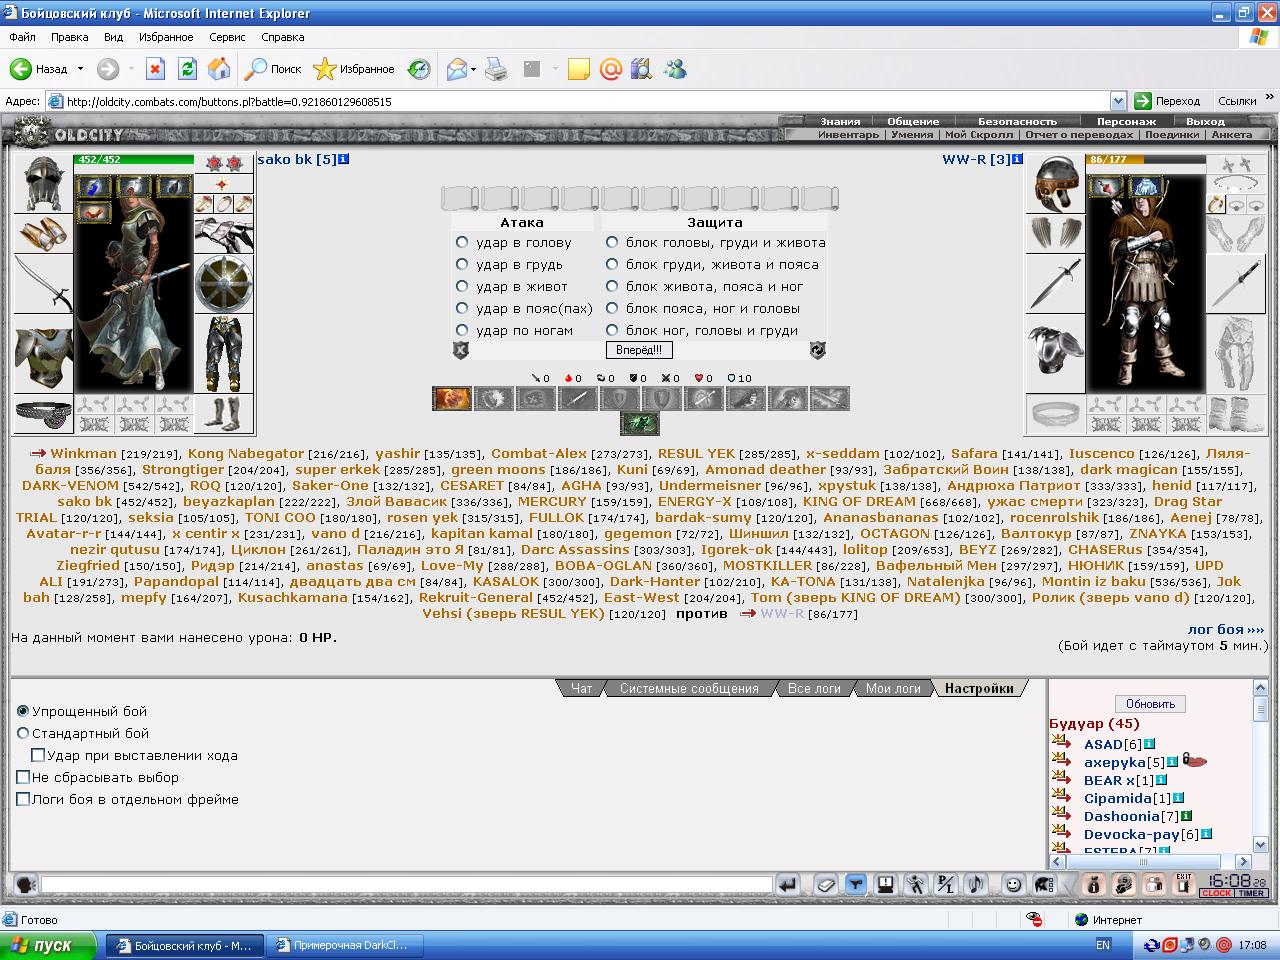
Task: Click sako bk's green health bar
Action: tap(134, 159)
